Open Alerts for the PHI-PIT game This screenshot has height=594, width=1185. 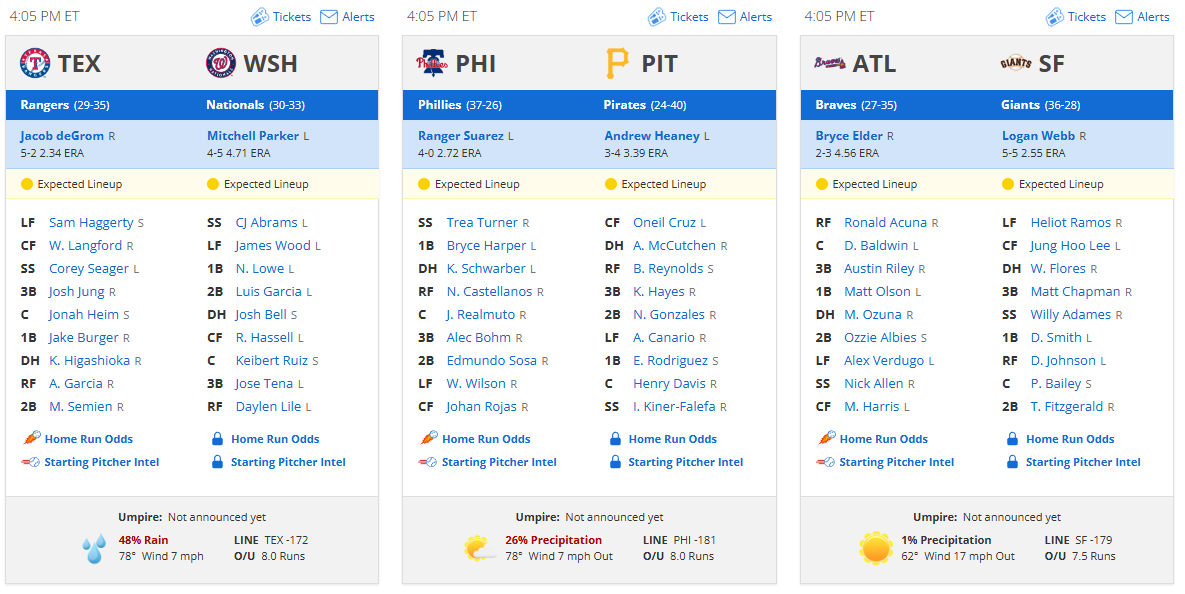[x=756, y=17]
